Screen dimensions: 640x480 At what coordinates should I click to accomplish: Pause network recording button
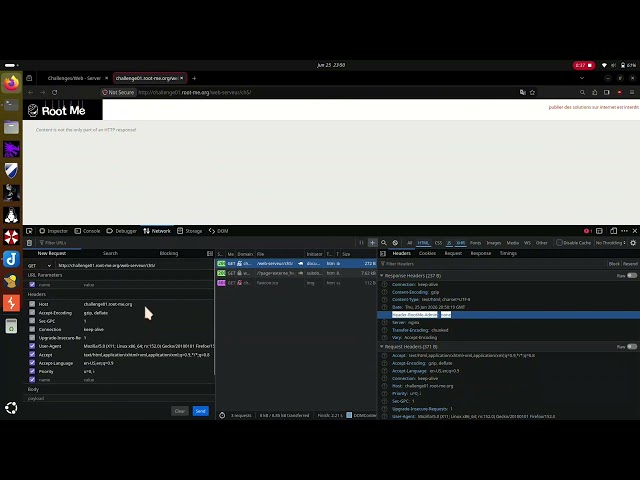coord(361,243)
